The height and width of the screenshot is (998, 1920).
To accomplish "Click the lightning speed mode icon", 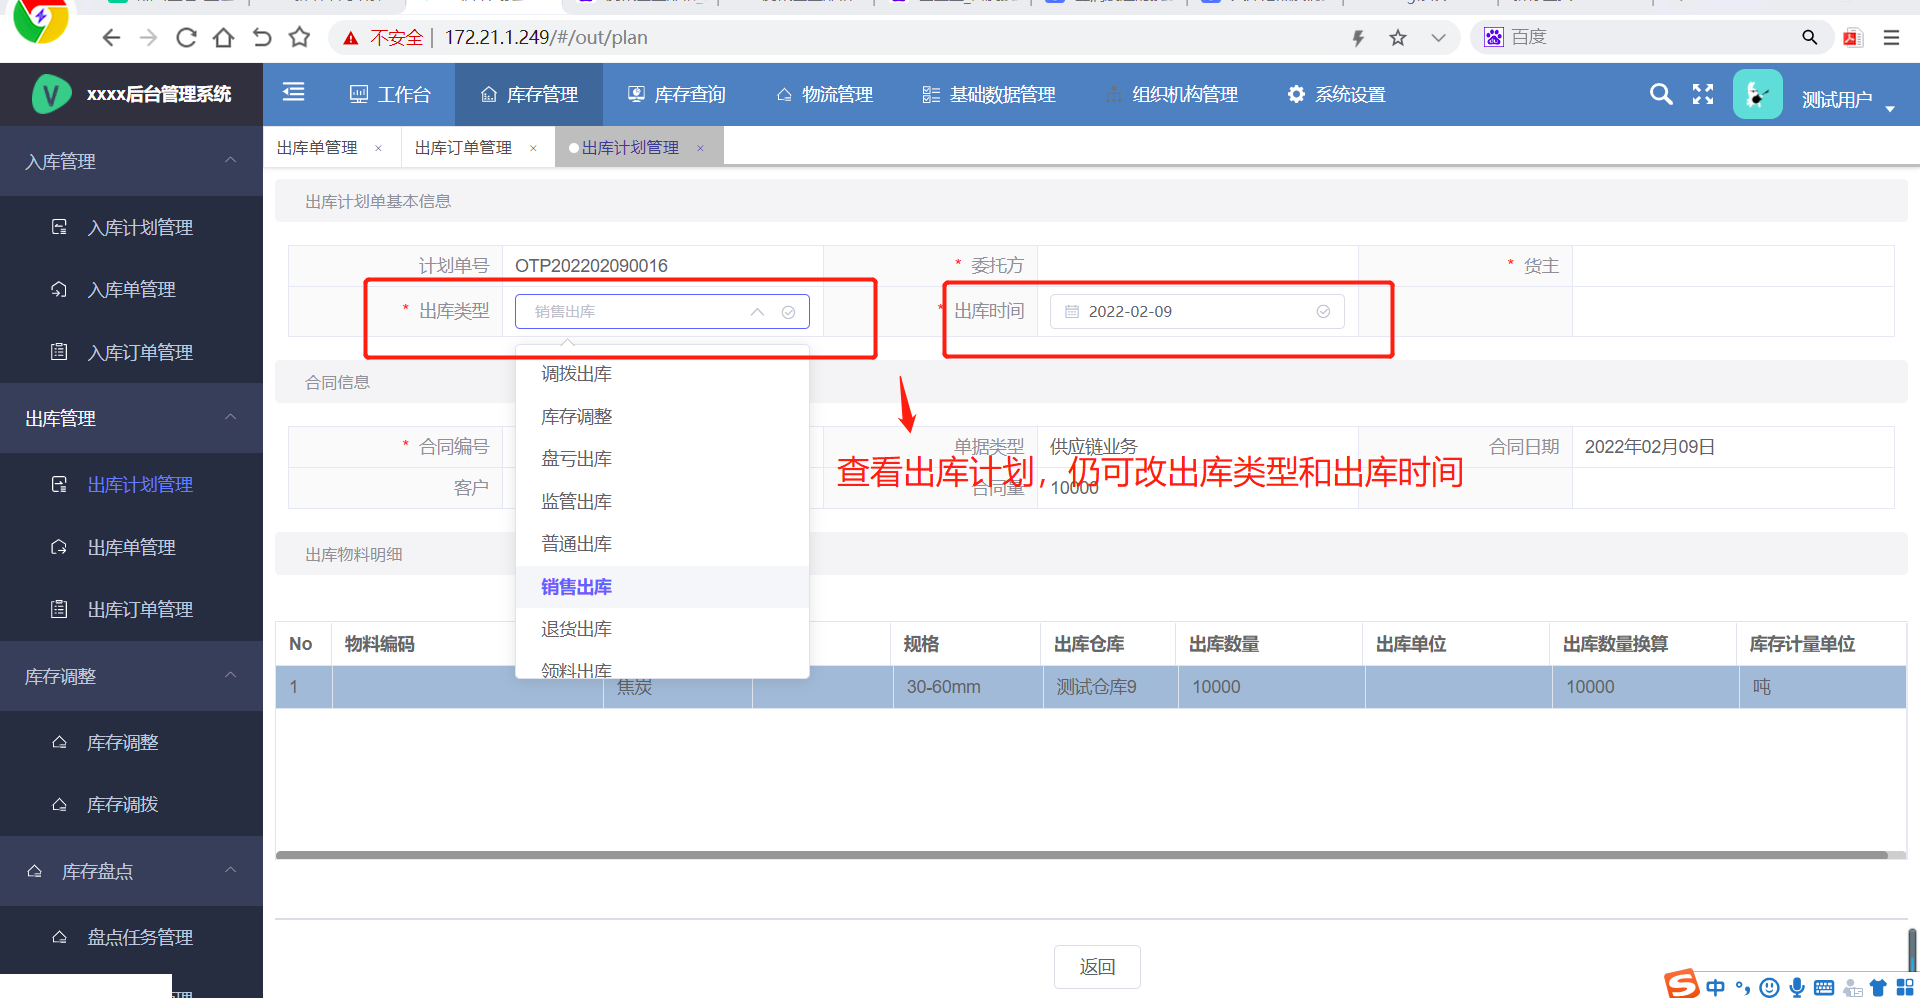I will (1358, 38).
